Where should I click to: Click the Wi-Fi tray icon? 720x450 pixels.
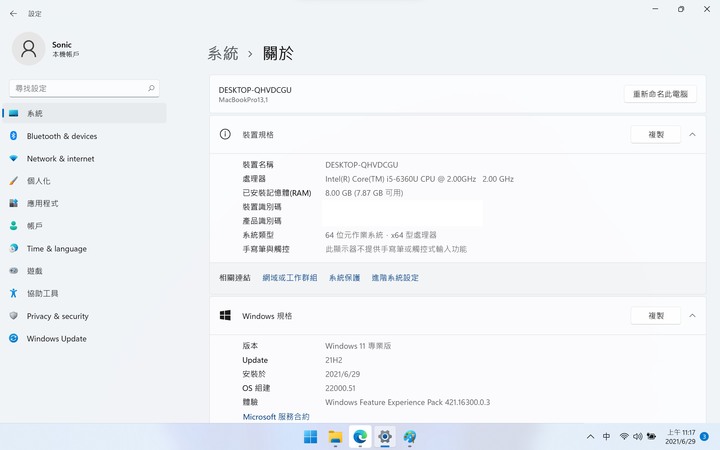click(x=624, y=437)
